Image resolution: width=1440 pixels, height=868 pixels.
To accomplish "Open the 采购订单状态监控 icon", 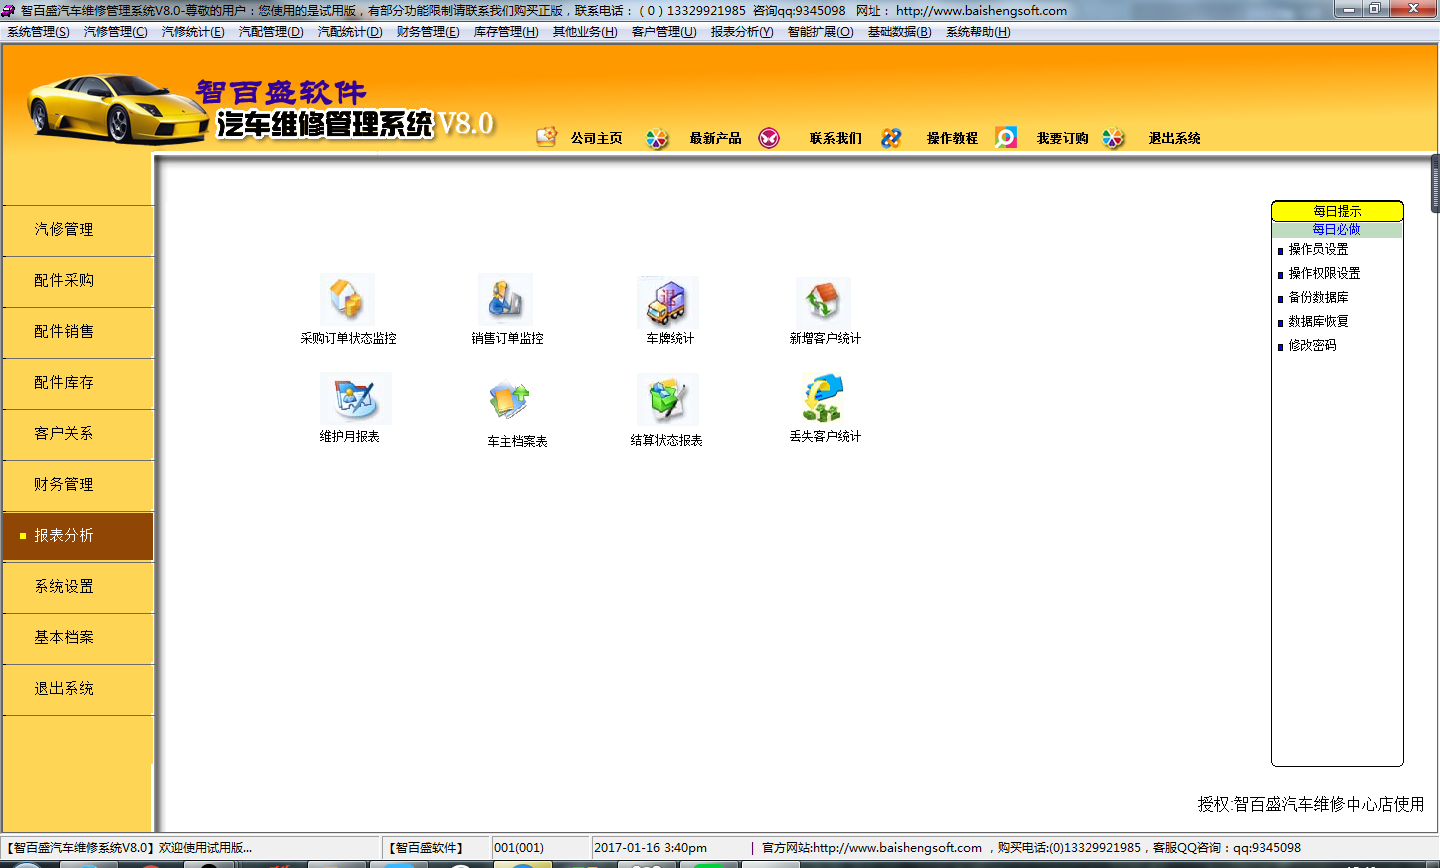I will pos(346,299).
